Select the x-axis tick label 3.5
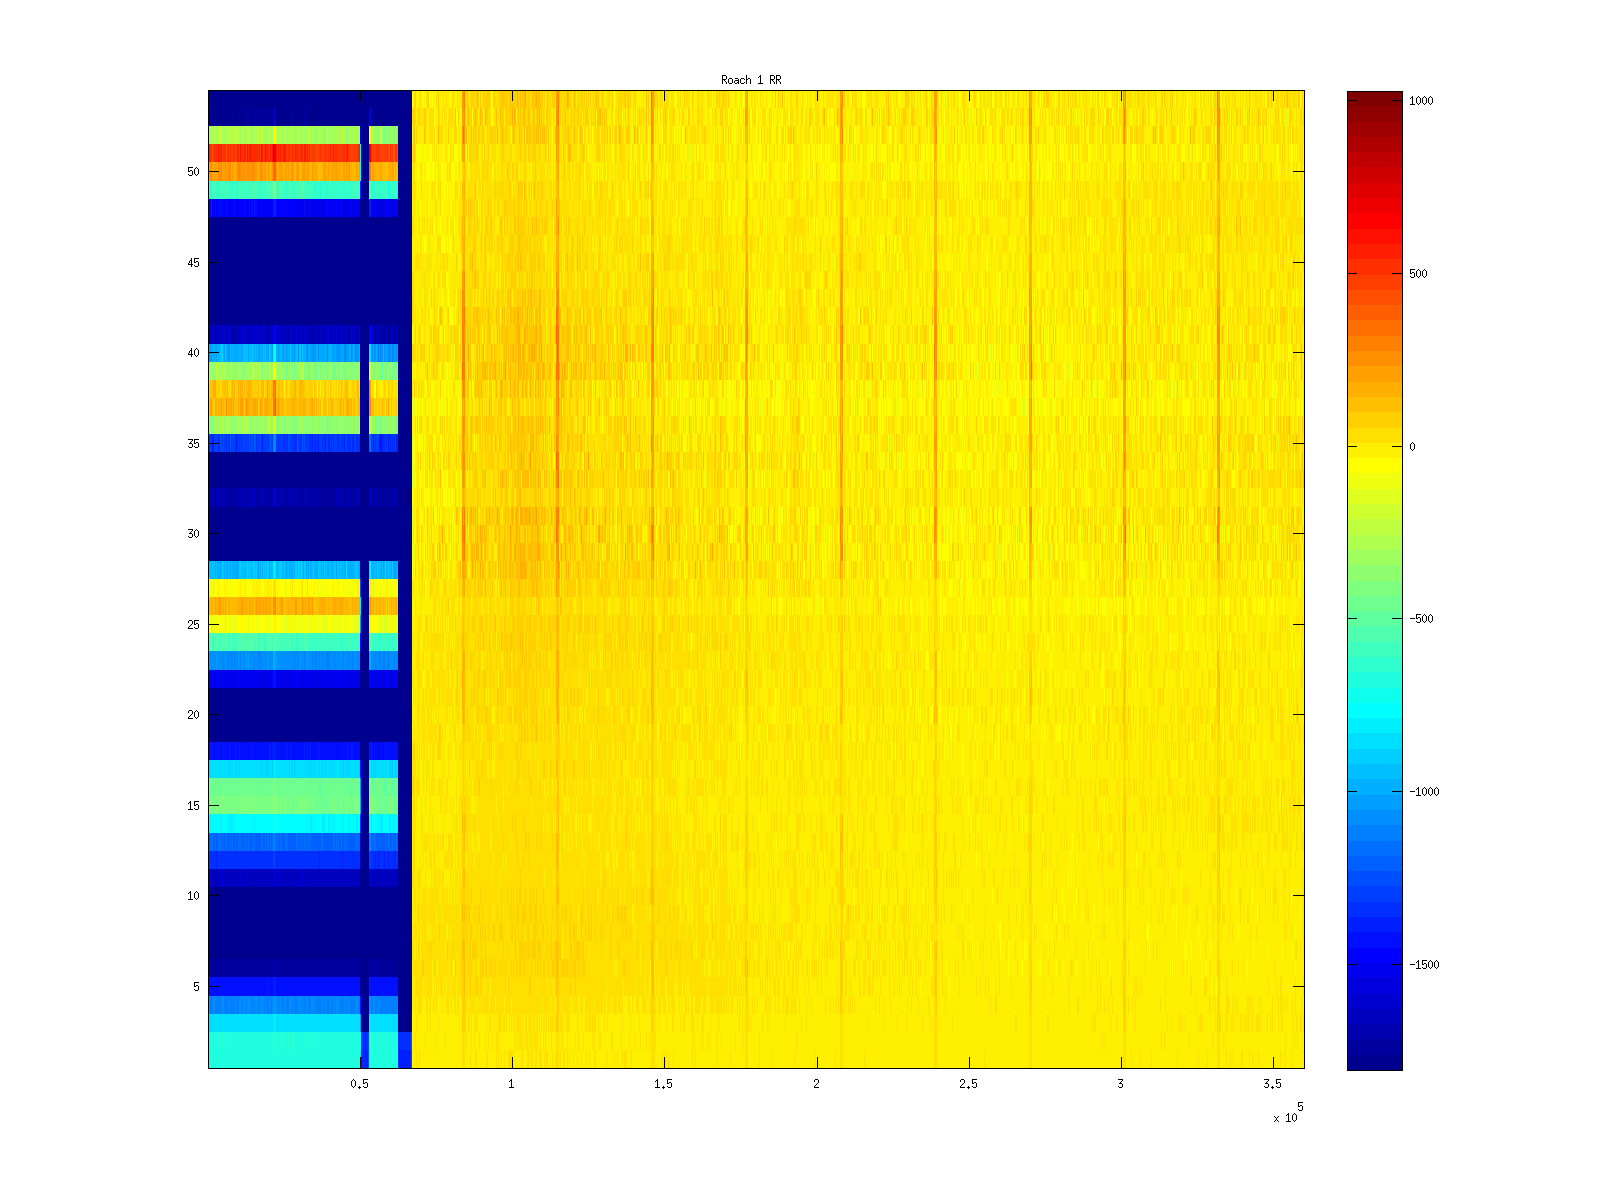 (x=1272, y=1085)
